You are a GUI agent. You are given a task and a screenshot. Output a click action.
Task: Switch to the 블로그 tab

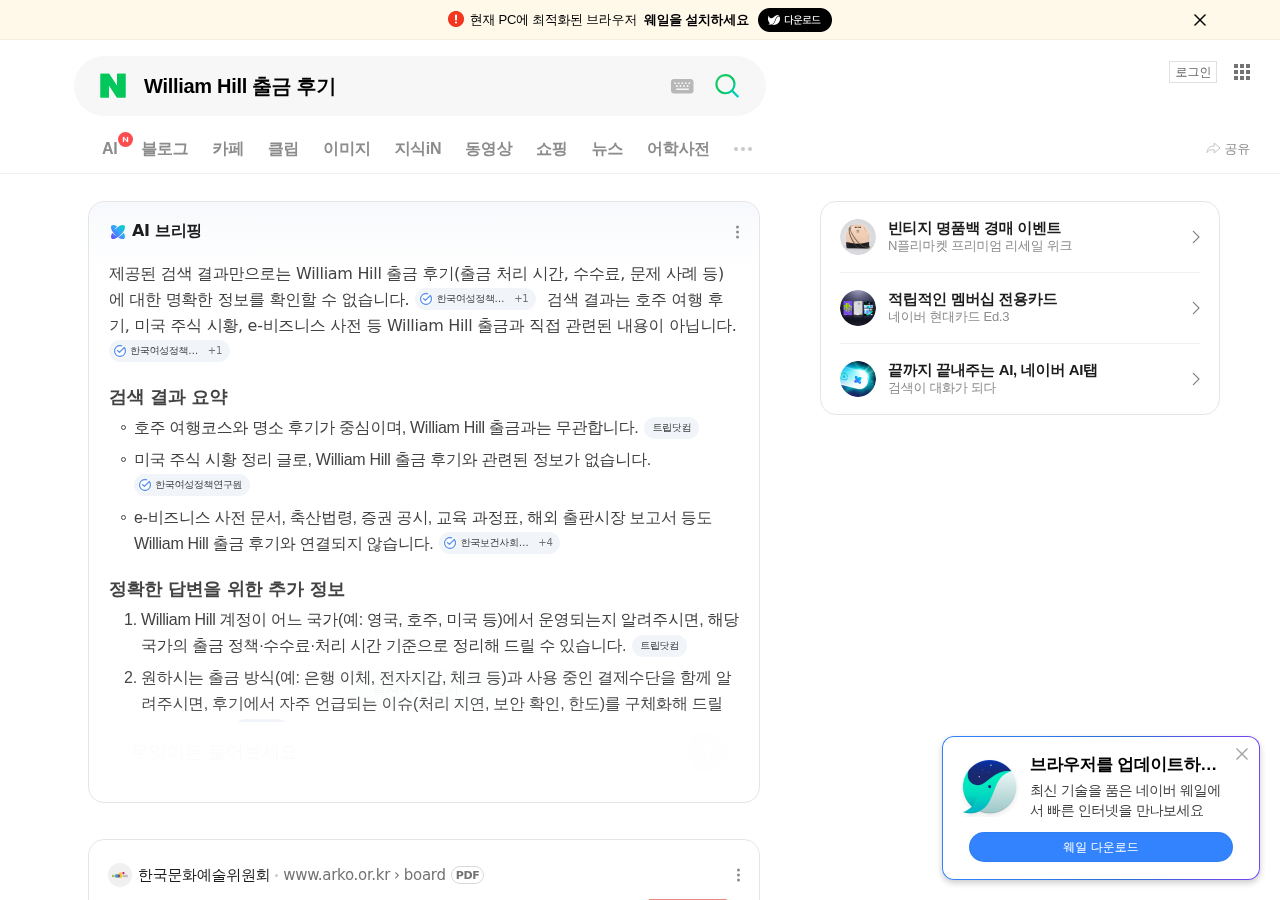point(165,149)
